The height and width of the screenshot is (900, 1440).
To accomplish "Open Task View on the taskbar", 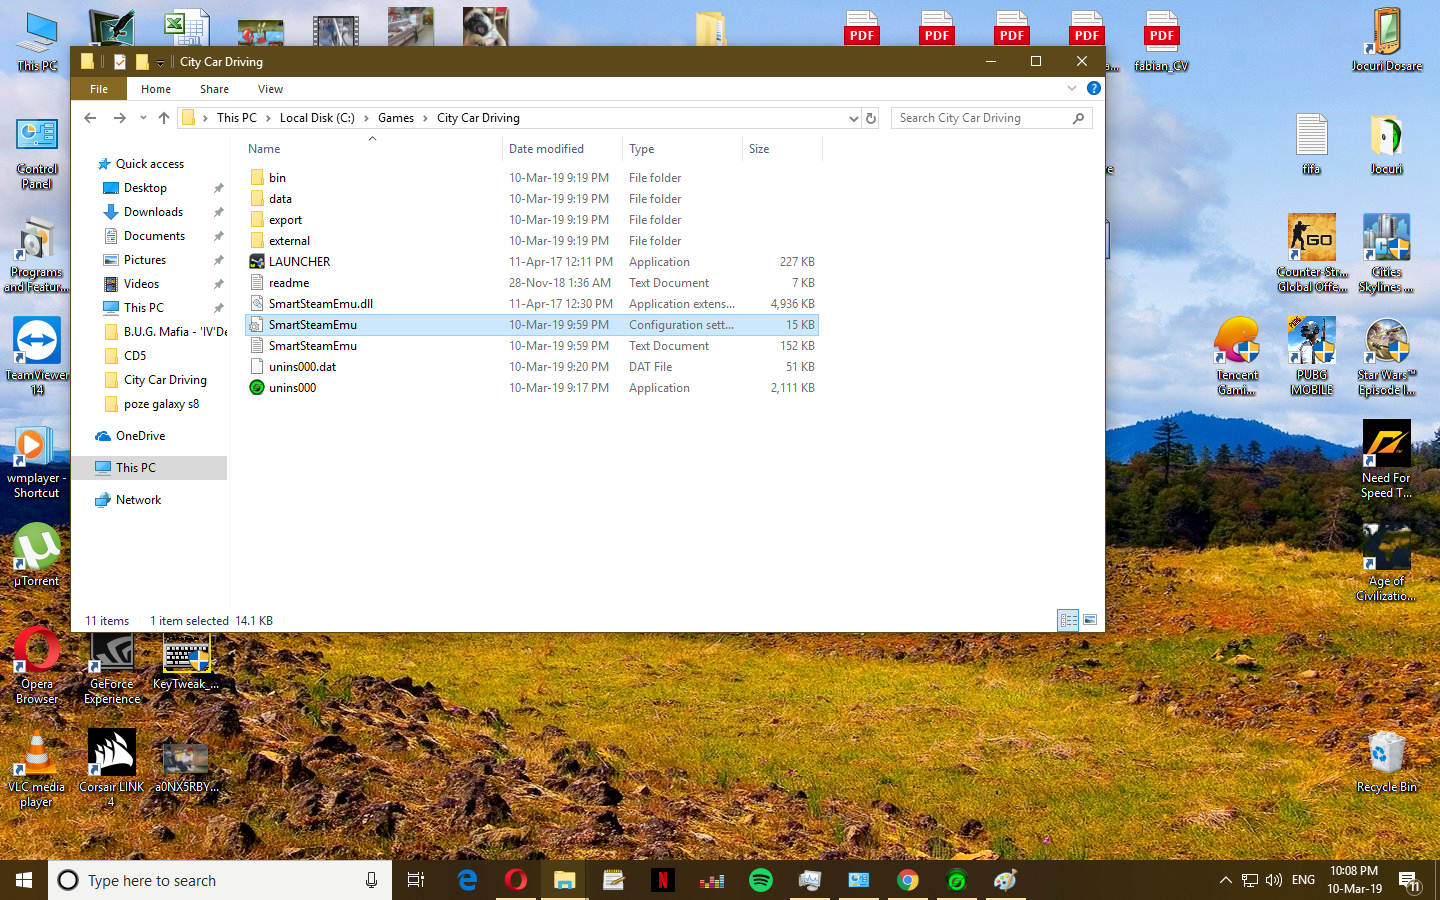I will 416,880.
